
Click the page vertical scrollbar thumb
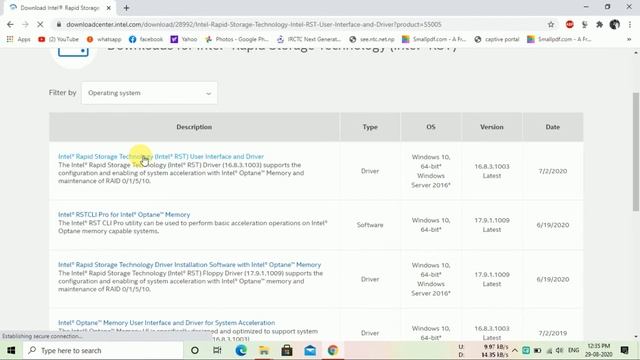[636, 151]
